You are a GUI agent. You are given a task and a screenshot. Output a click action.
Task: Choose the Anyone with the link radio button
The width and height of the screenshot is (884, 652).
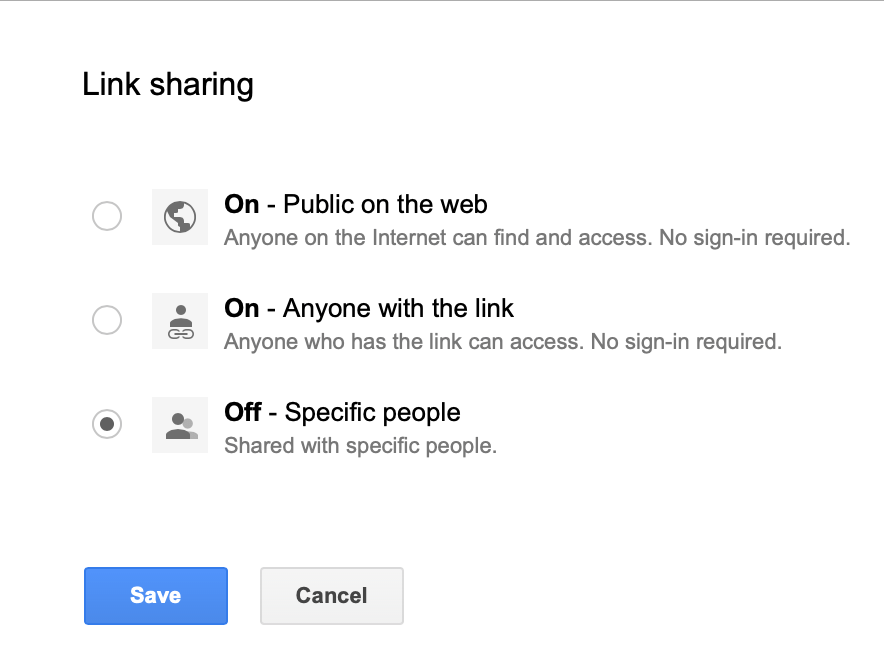tap(107, 320)
